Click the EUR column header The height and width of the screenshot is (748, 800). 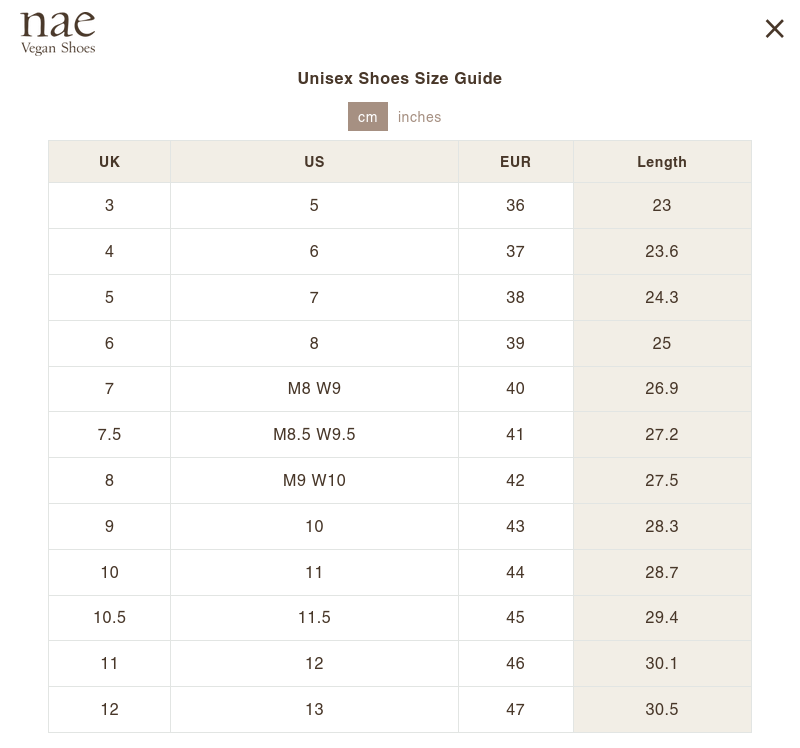click(x=515, y=162)
